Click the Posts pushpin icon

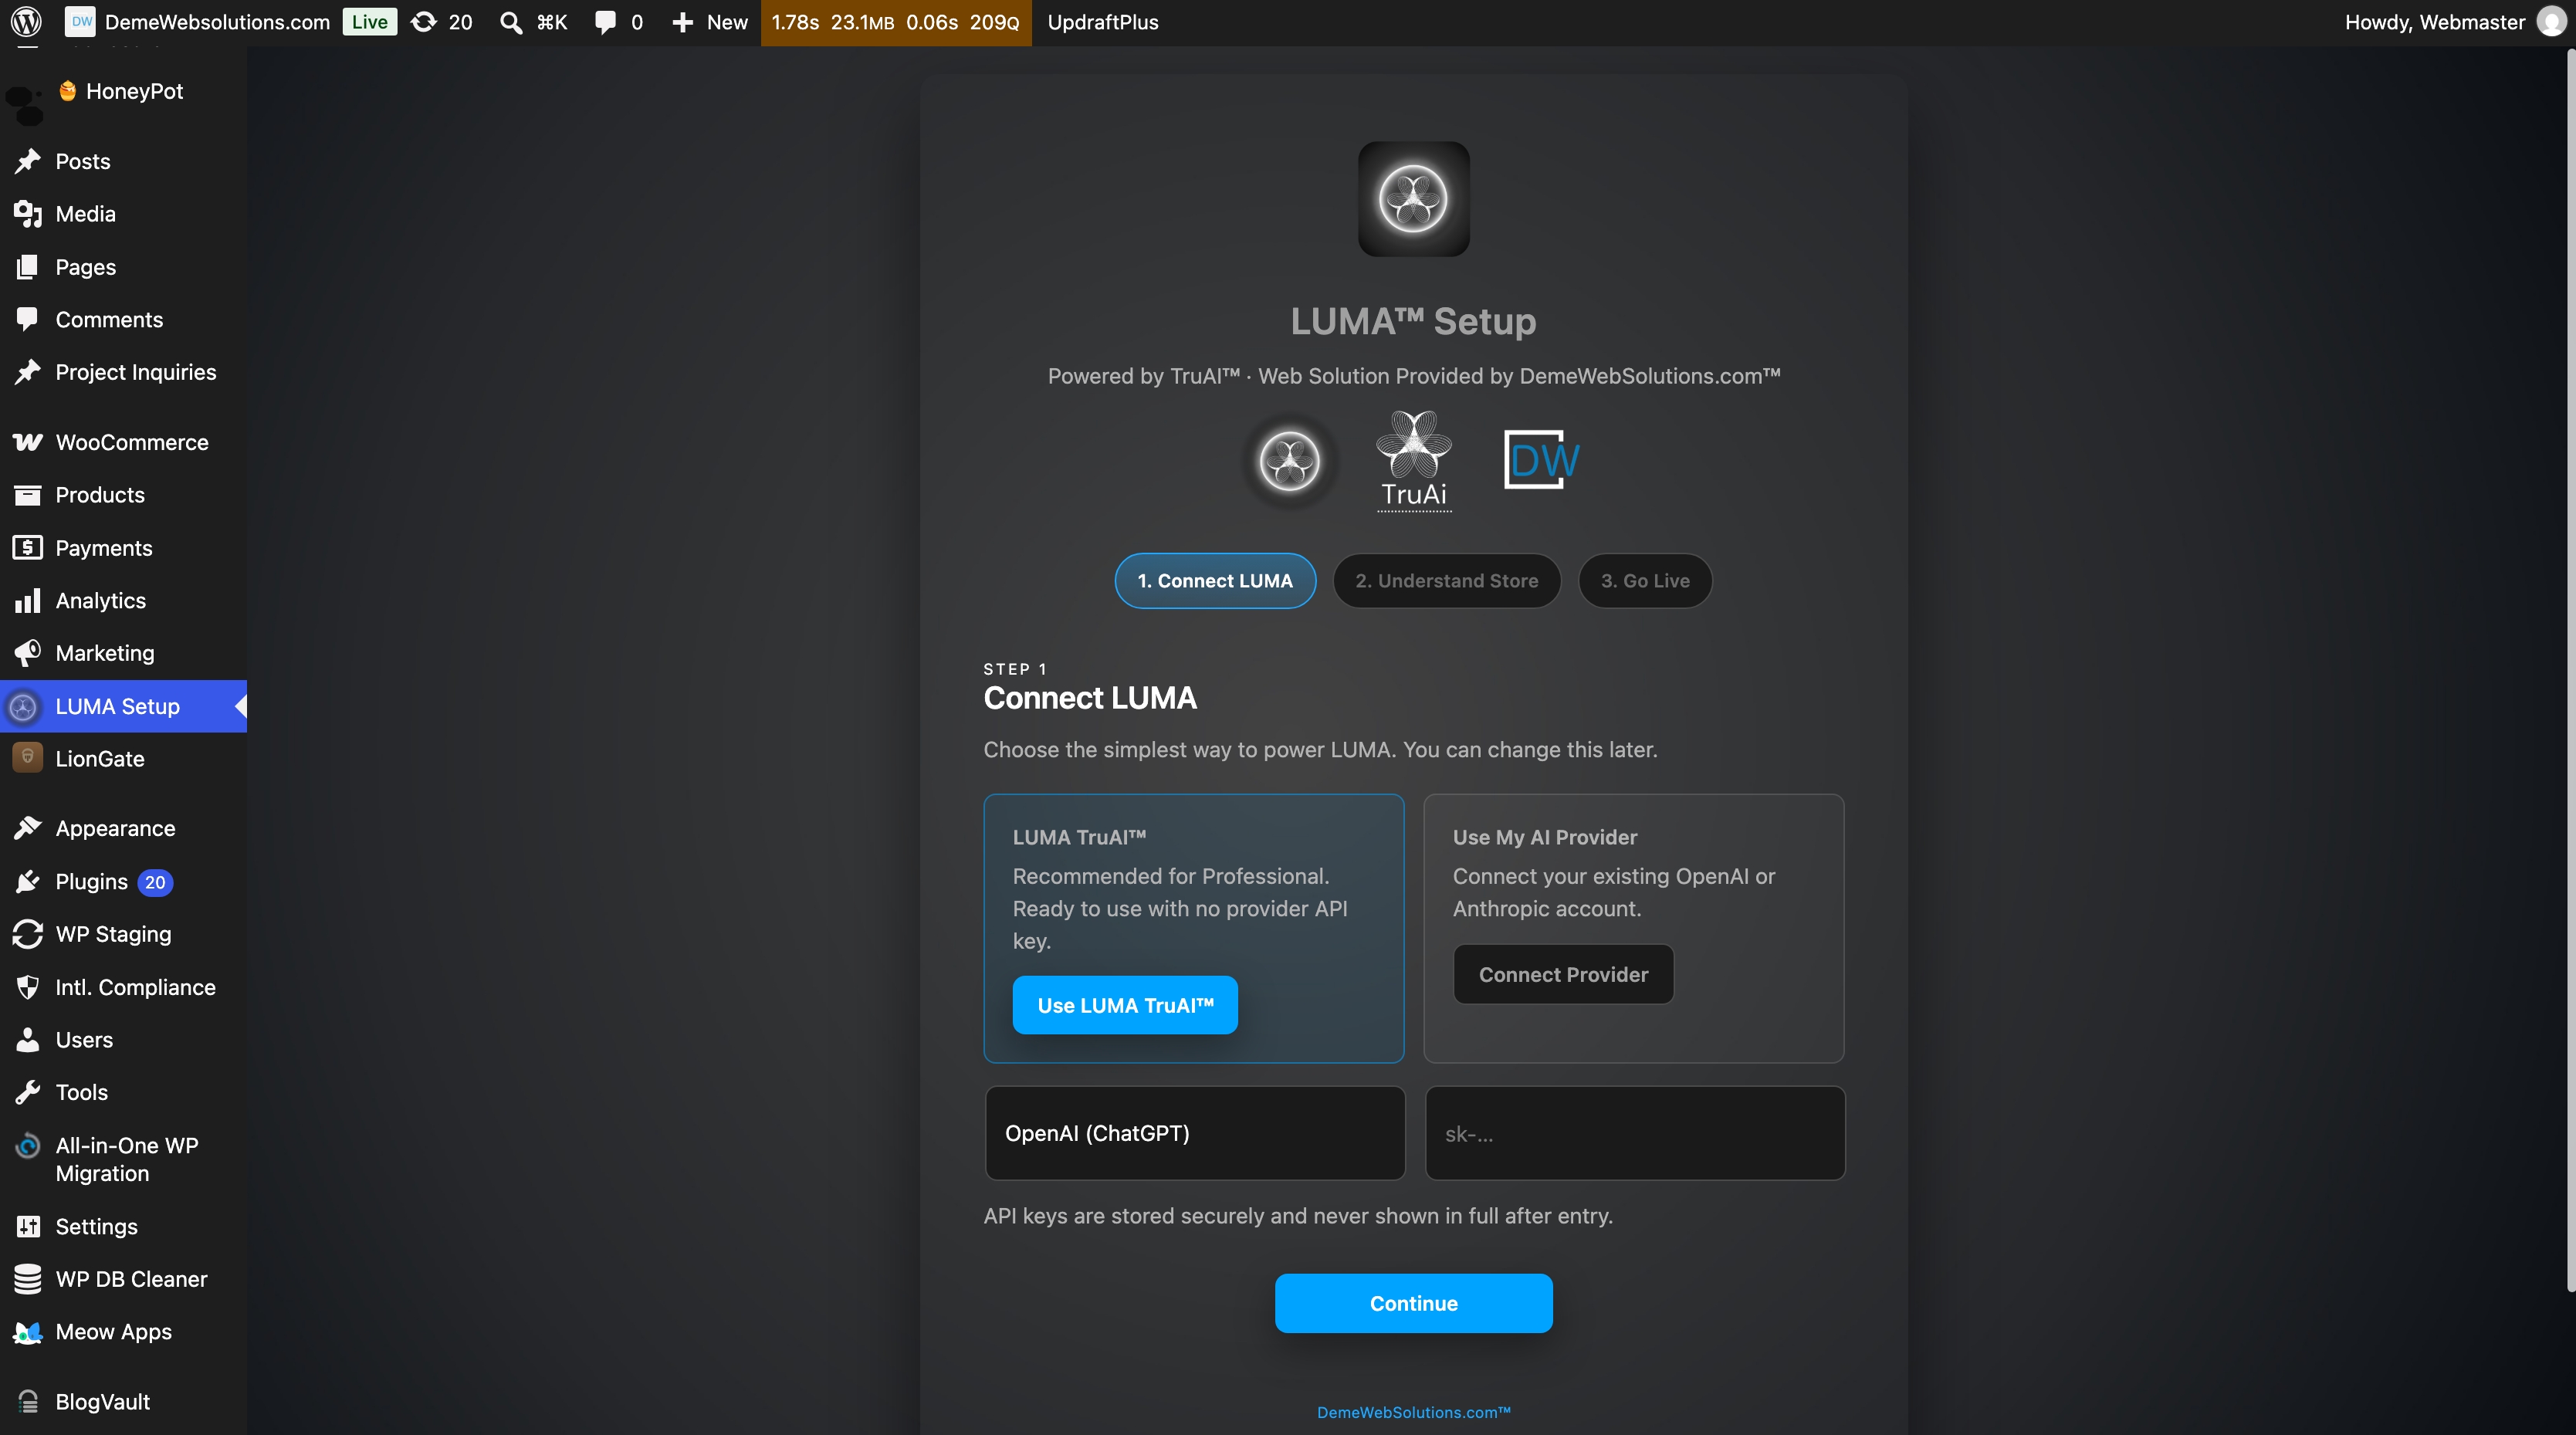pyautogui.click(x=28, y=161)
